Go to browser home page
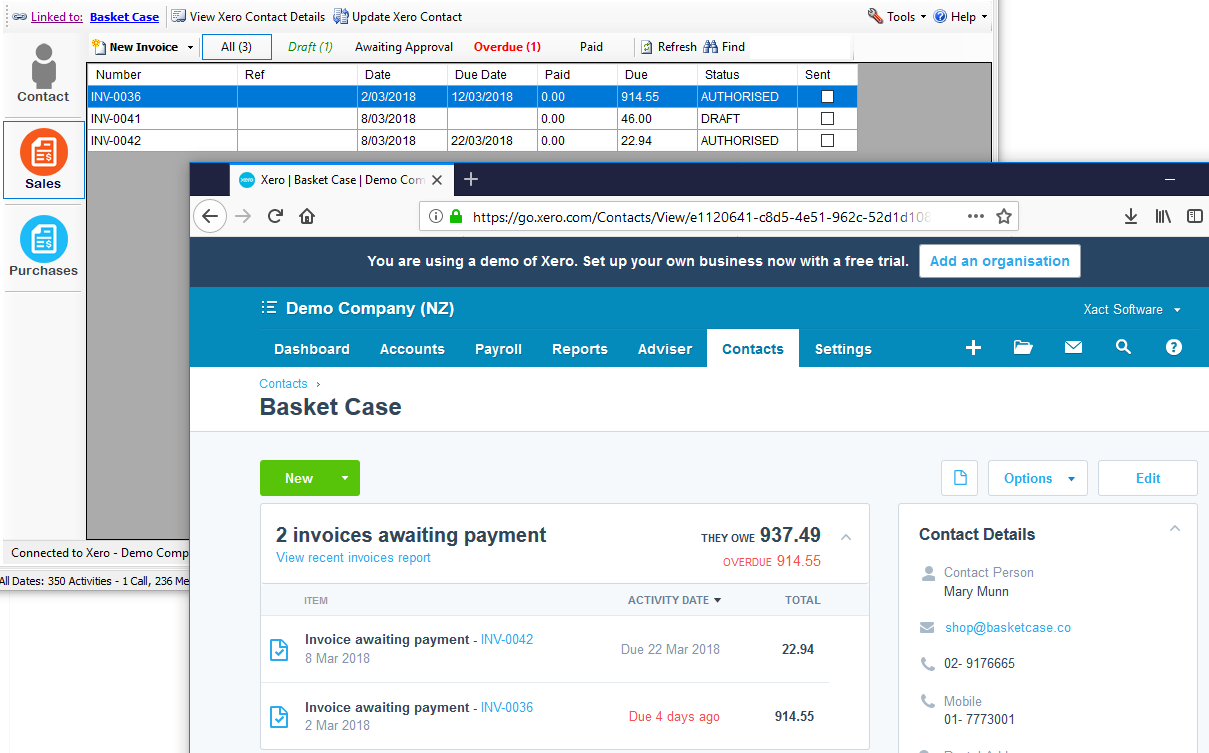This screenshot has width=1209, height=753. [307, 216]
